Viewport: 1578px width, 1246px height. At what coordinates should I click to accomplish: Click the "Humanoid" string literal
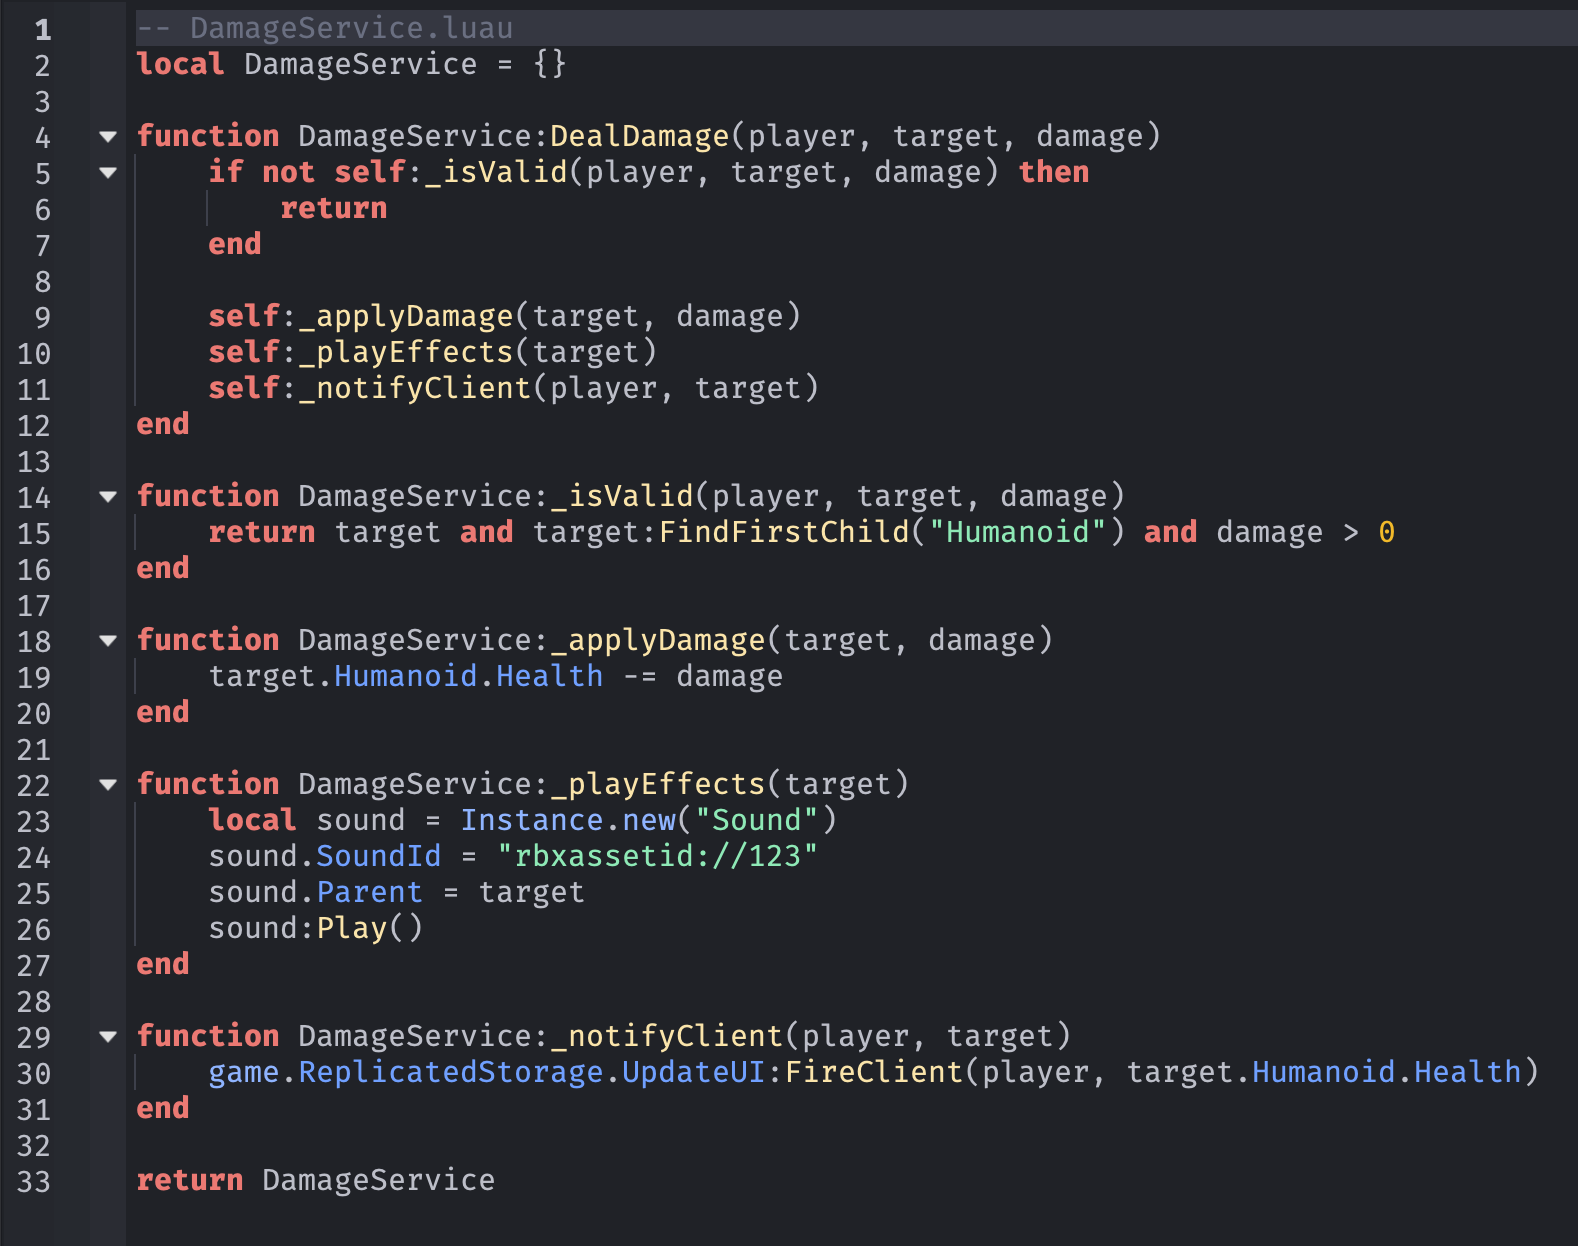pos(1017,532)
